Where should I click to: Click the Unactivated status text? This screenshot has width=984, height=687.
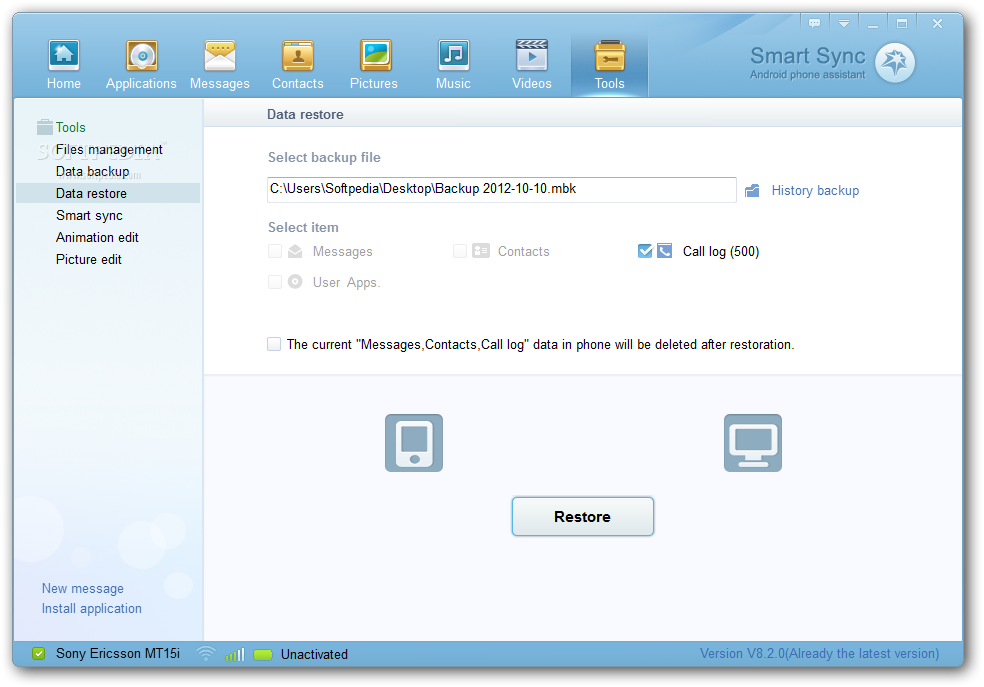click(x=314, y=654)
